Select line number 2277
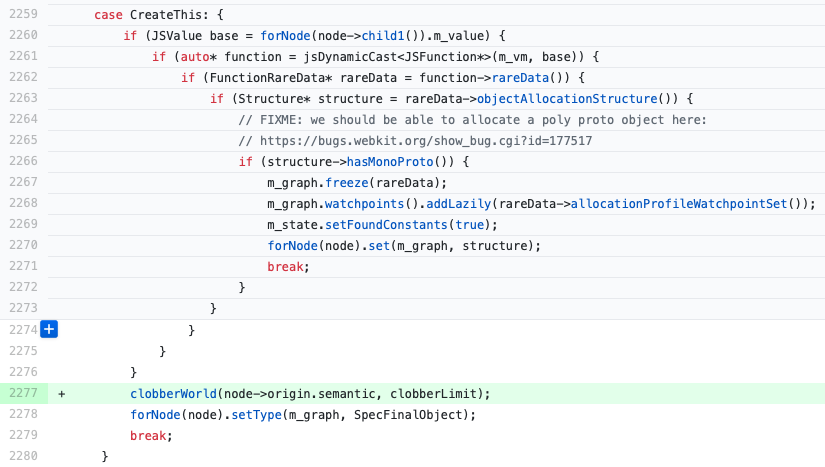This screenshot has width=825, height=467. pos(25,393)
